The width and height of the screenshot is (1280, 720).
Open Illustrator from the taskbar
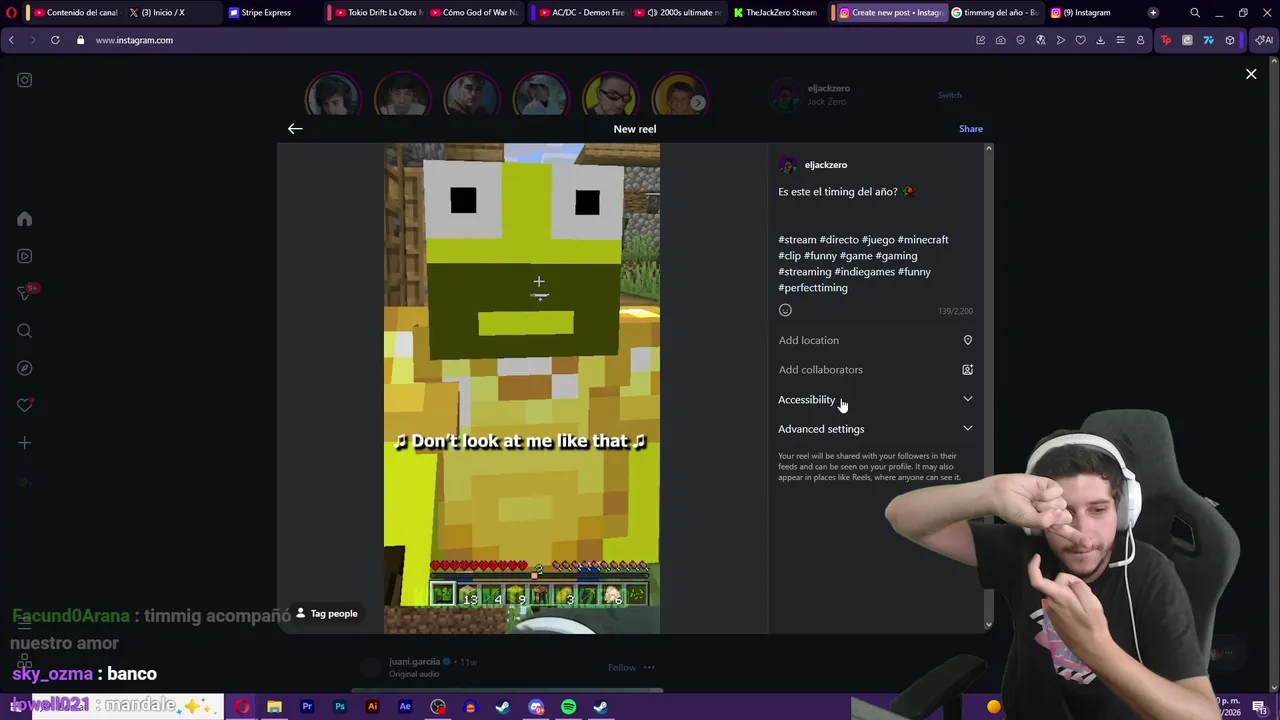click(x=372, y=707)
